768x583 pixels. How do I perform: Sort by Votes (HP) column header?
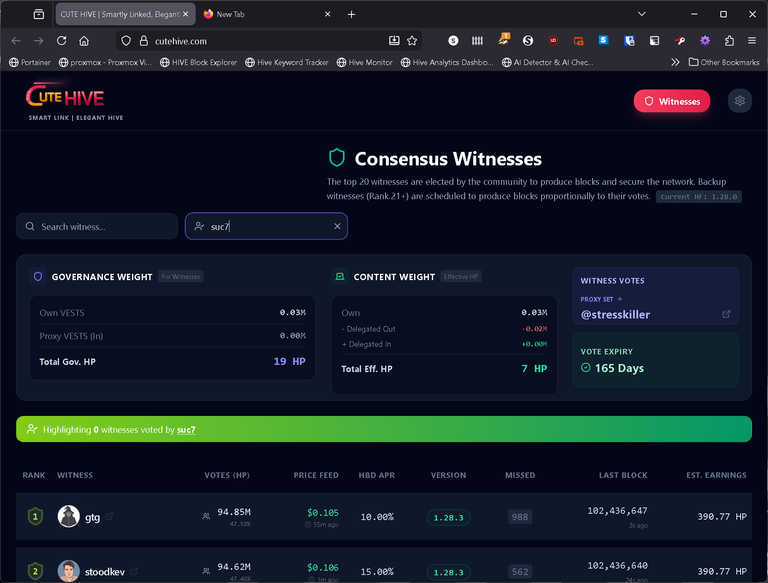pos(225,475)
